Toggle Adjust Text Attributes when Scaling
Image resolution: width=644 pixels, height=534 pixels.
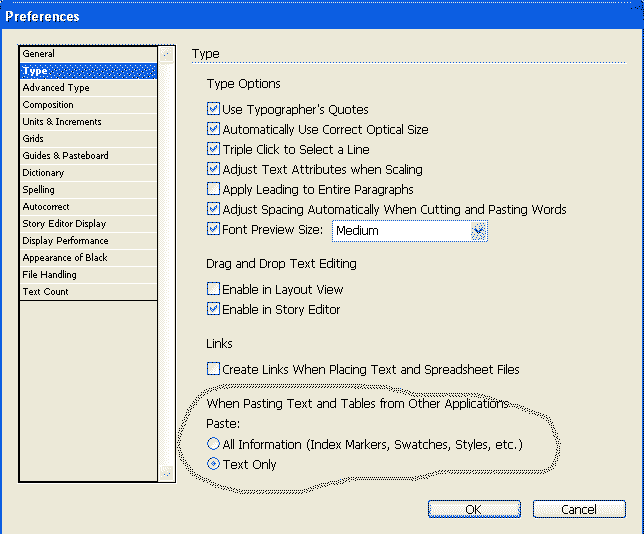pos(213,169)
